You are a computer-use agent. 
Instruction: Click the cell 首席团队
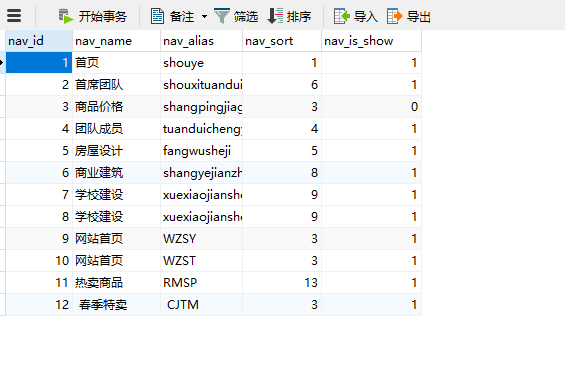click(116, 85)
